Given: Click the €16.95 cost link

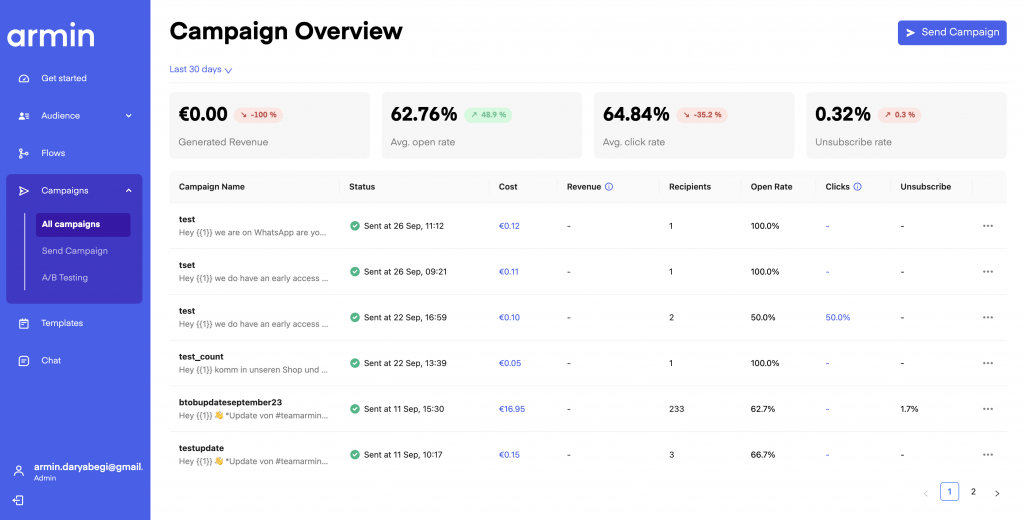Looking at the screenshot, I should (511, 409).
